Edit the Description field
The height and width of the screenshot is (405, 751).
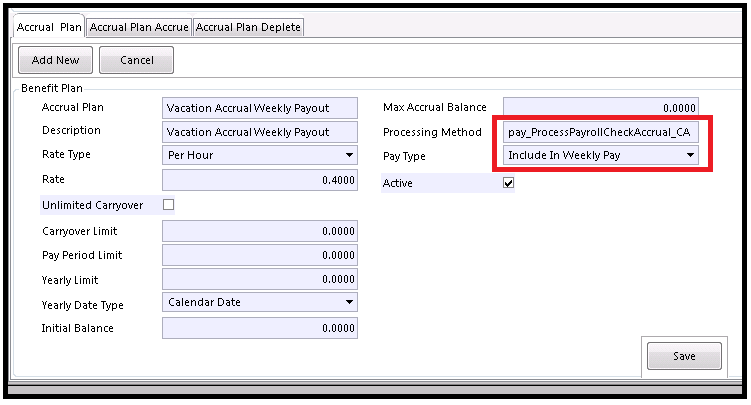coord(260,132)
